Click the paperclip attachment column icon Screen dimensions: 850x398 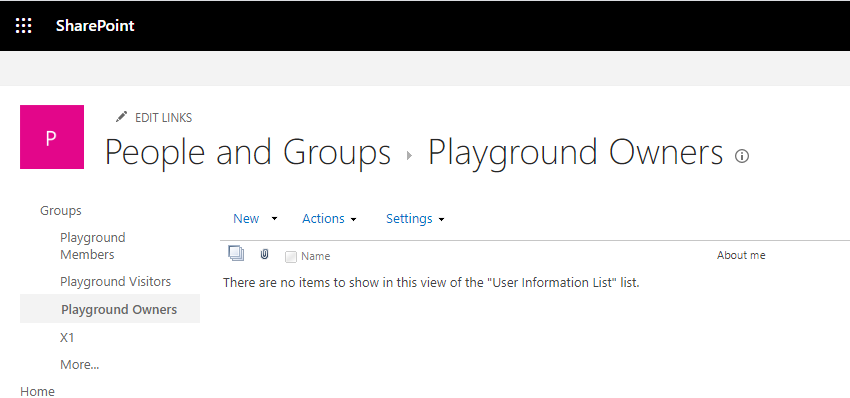click(x=265, y=254)
